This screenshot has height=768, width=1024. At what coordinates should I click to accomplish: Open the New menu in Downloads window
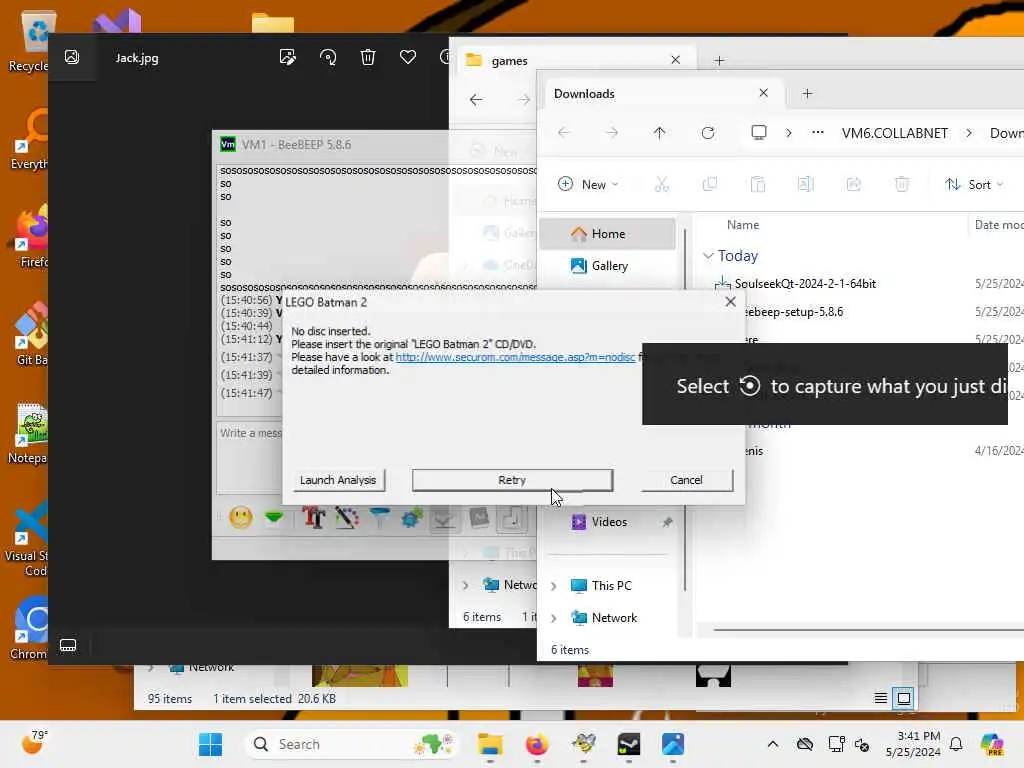tap(588, 185)
